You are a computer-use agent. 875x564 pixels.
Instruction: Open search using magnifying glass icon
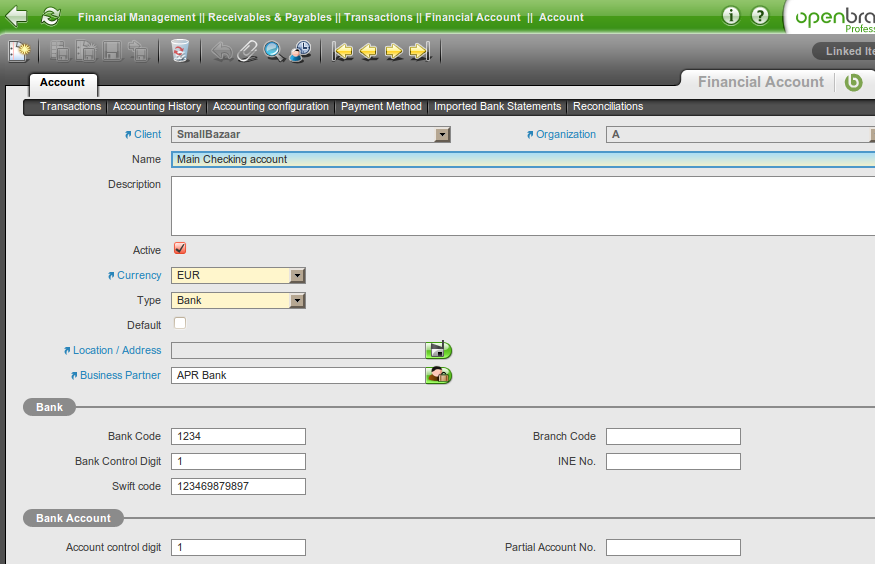point(273,51)
